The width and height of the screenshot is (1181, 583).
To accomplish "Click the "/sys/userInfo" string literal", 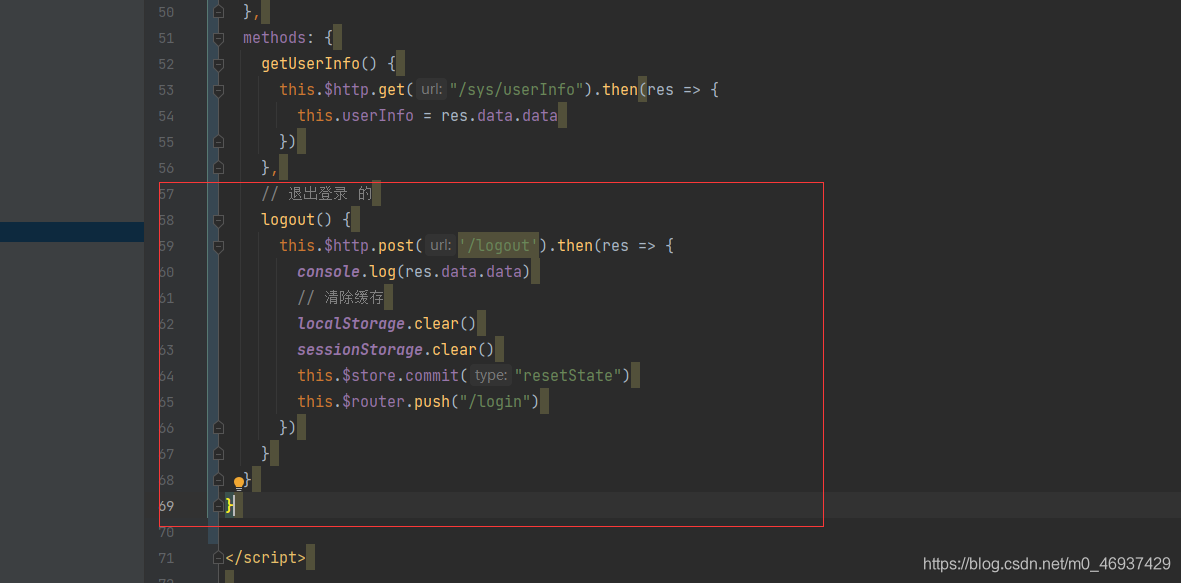I will 517,90.
